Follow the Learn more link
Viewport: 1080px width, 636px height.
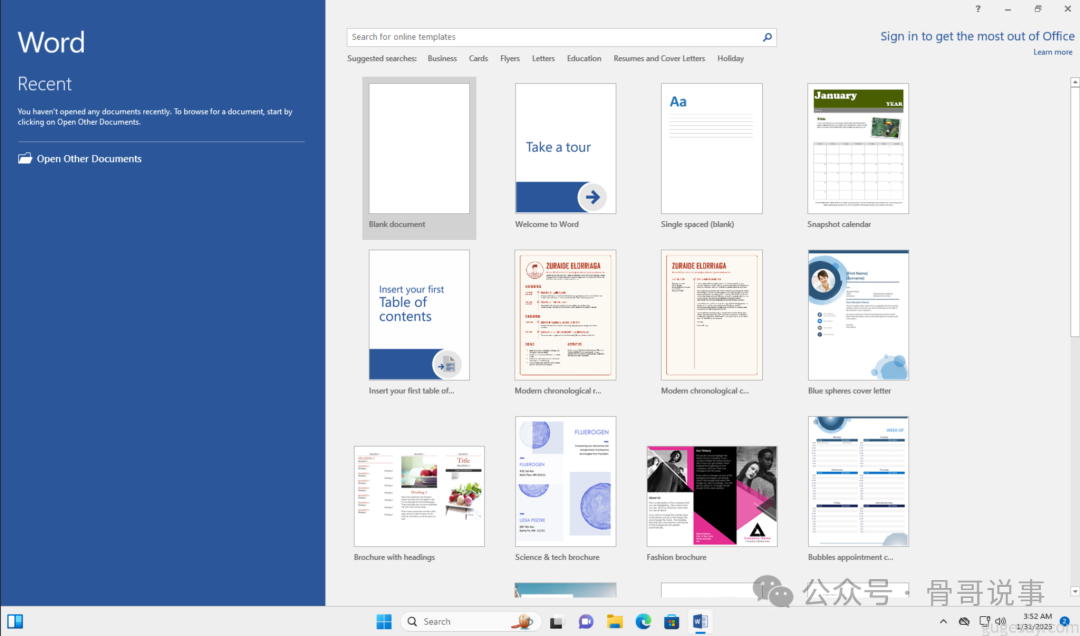pyautogui.click(x=1052, y=52)
